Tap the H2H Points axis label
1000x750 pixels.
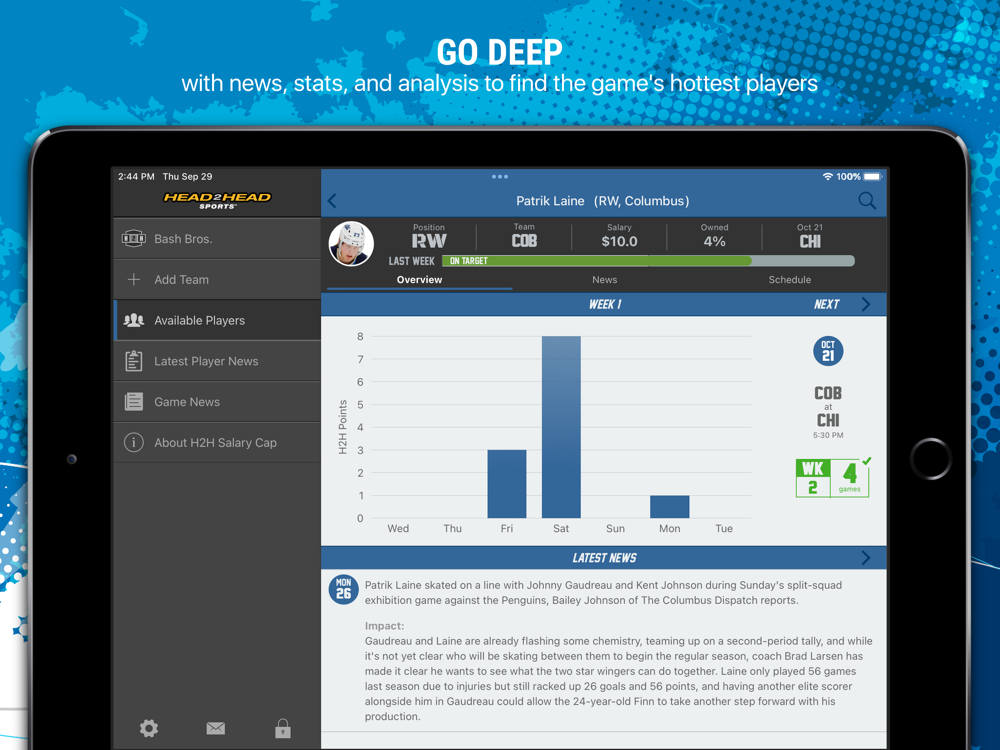click(342, 427)
